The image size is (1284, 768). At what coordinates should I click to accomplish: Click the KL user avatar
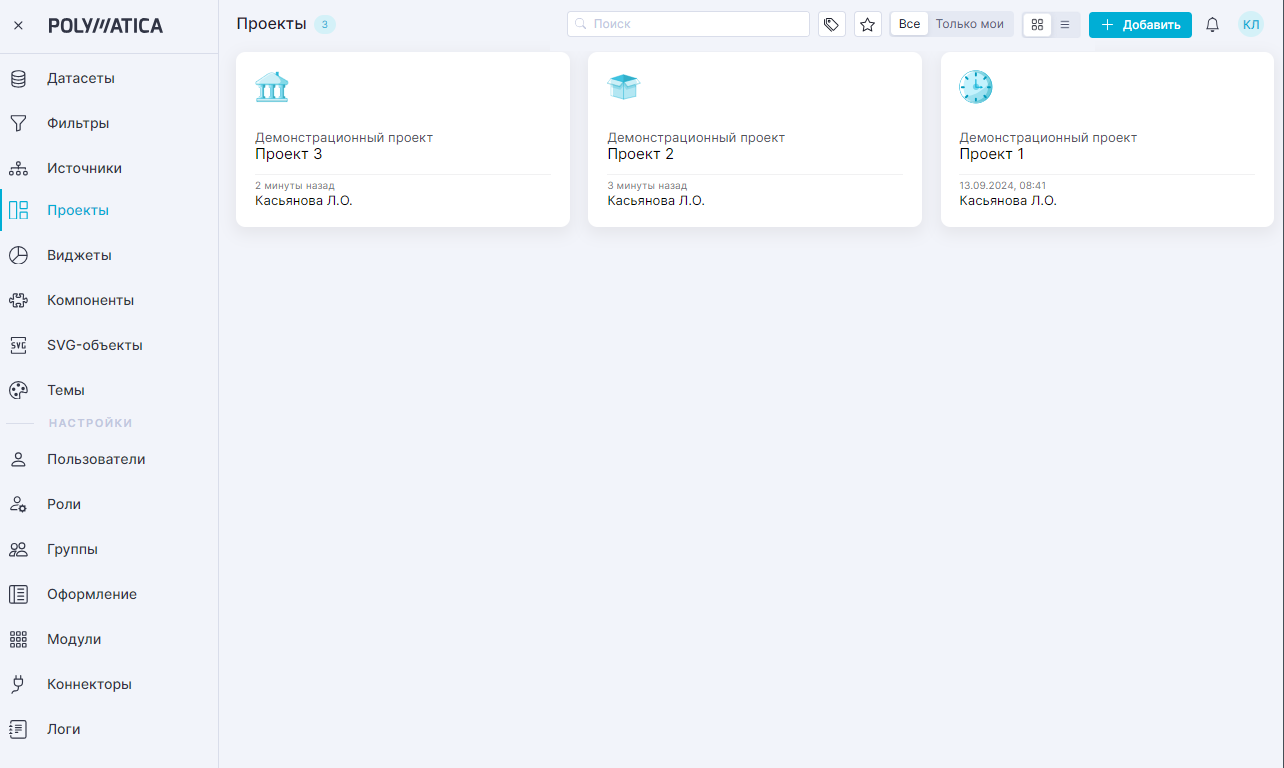pyautogui.click(x=1251, y=25)
